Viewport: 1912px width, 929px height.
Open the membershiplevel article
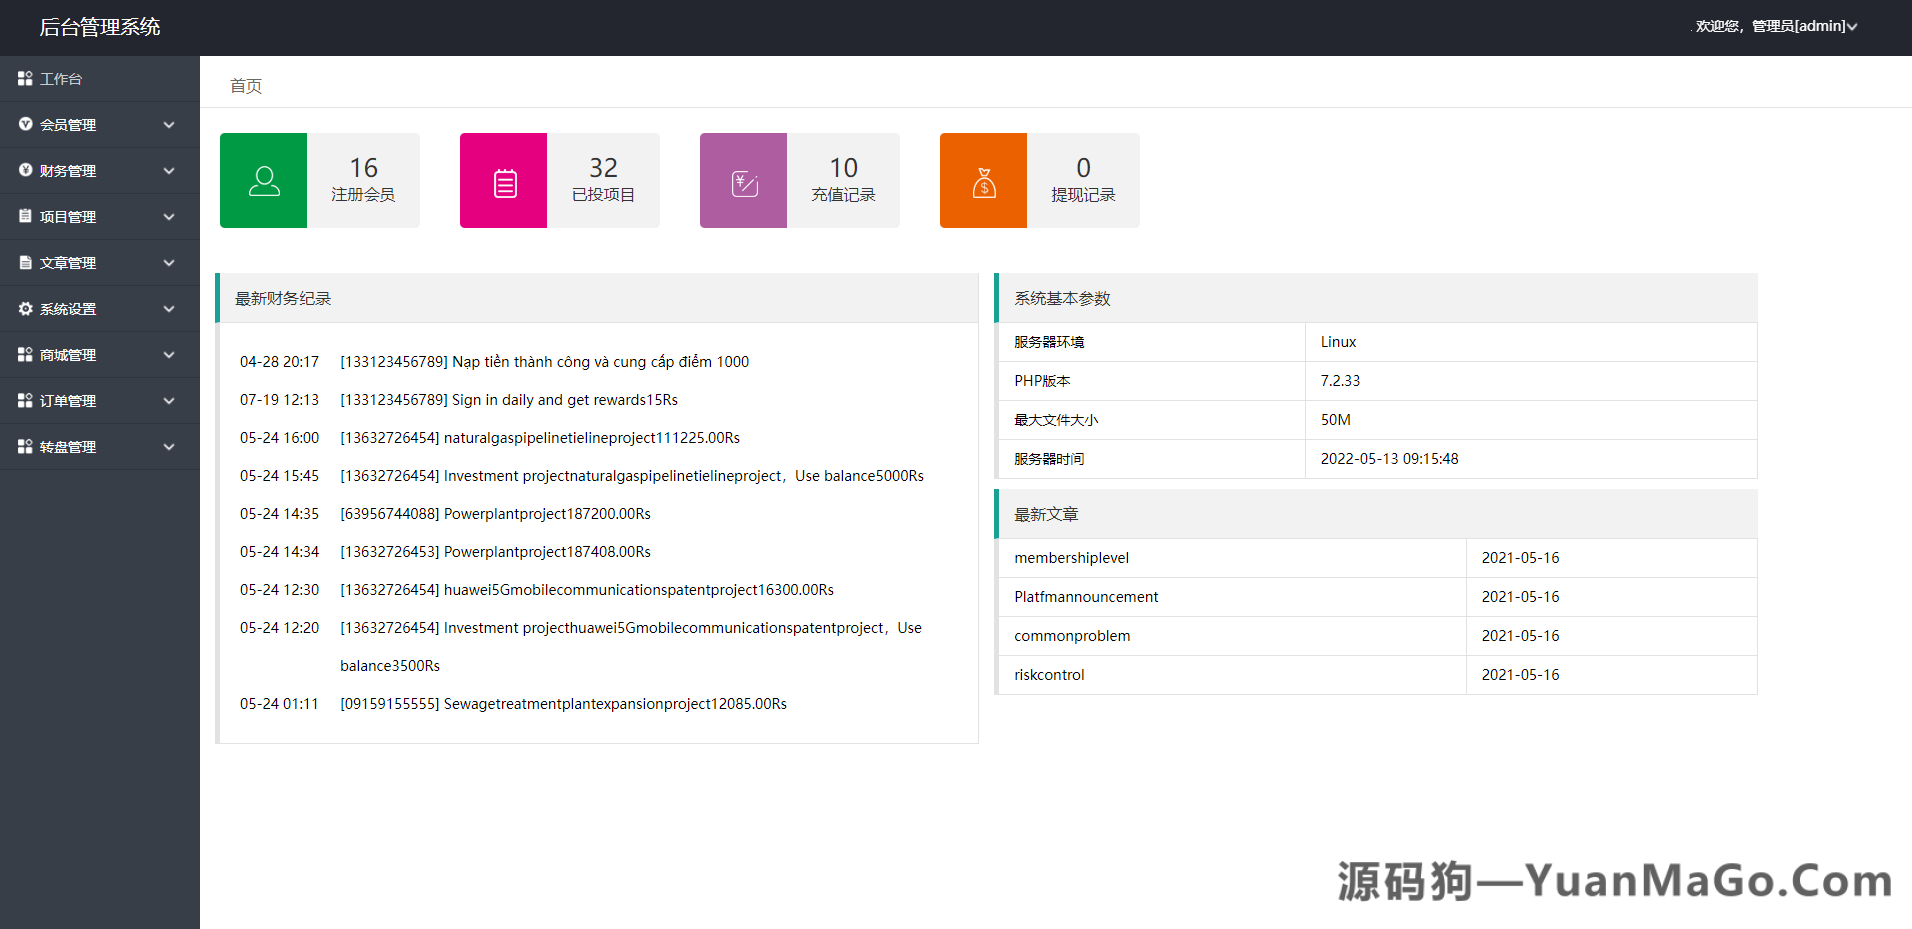pyautogui.click(x=1071, y=558)
